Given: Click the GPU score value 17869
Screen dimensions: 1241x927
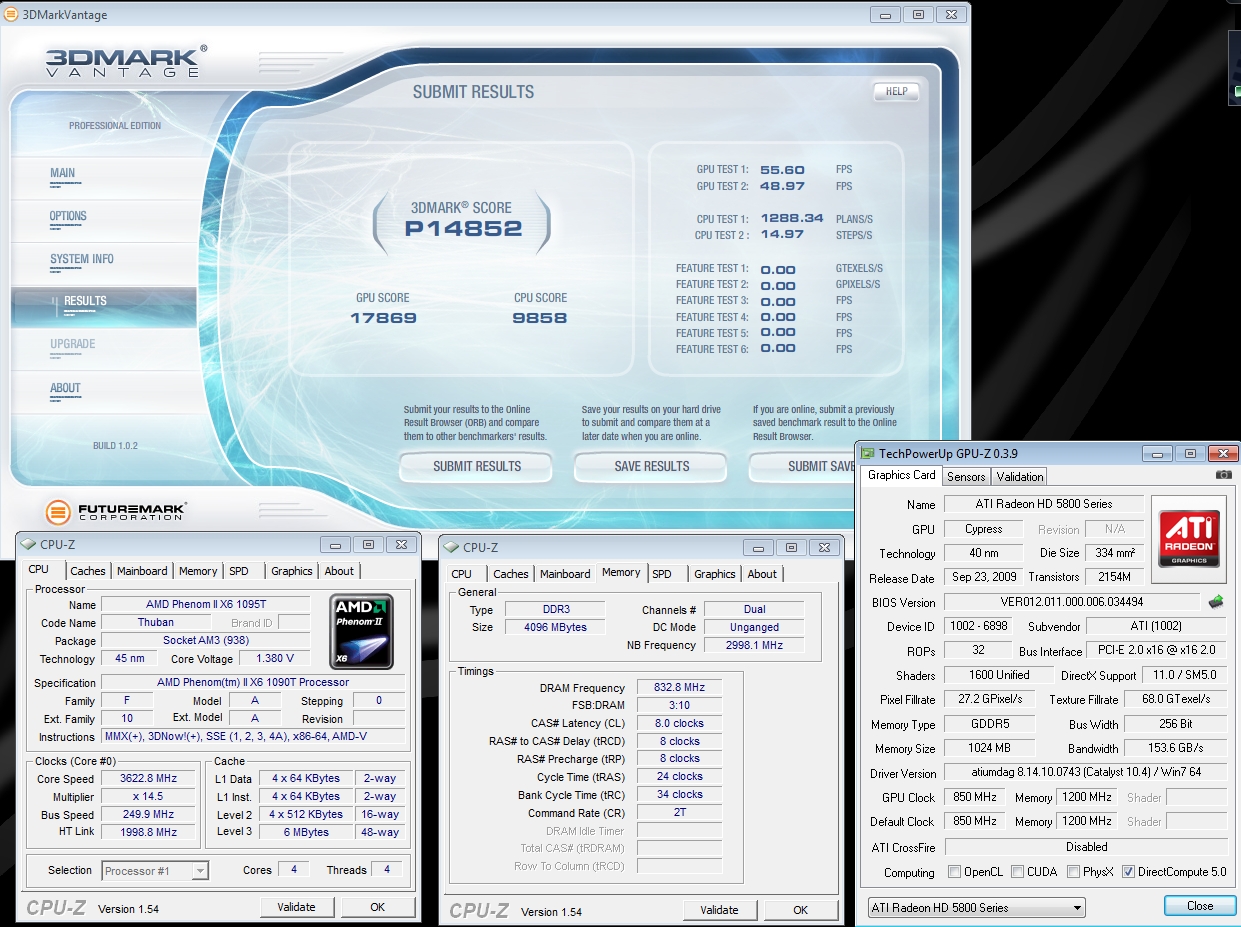Looking at the screenshot, I should [383, 318].
